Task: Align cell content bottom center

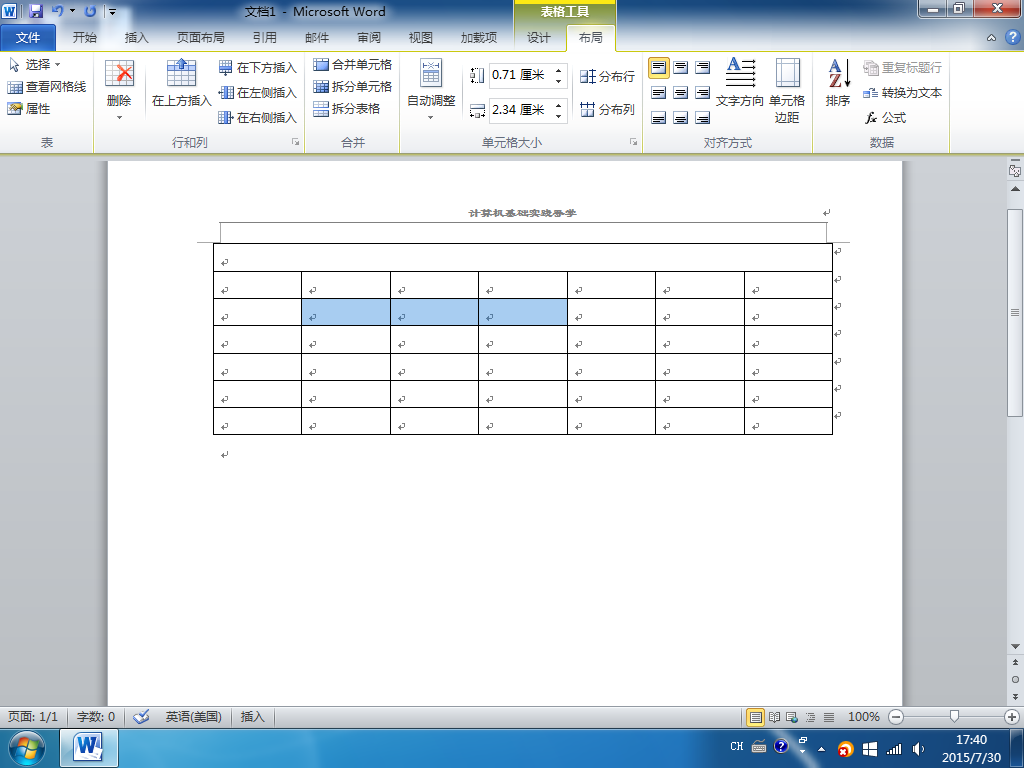Action: 680,118
